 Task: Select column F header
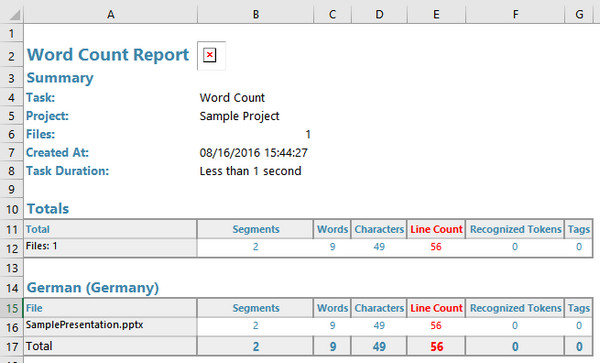pyautogui.click(x=515, y=15)
